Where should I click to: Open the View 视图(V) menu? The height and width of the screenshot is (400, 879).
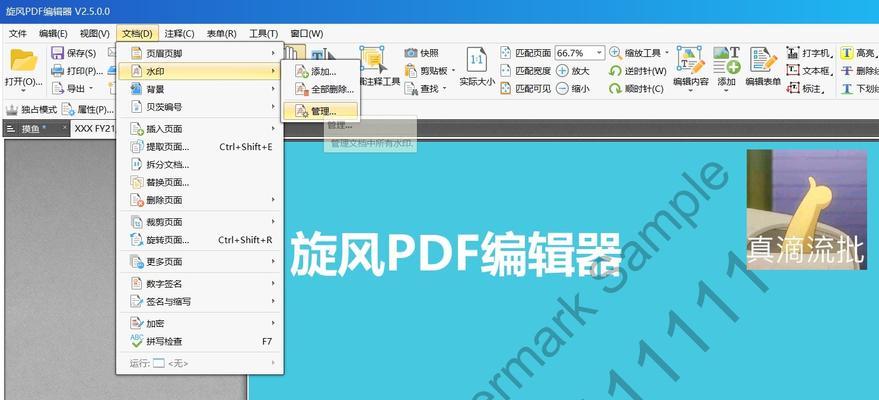pyautogui.click(x=95, y=34)
